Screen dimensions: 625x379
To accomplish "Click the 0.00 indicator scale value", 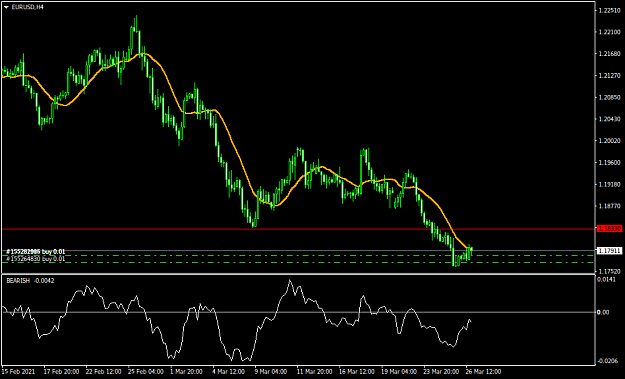I will tap(603, 312).
